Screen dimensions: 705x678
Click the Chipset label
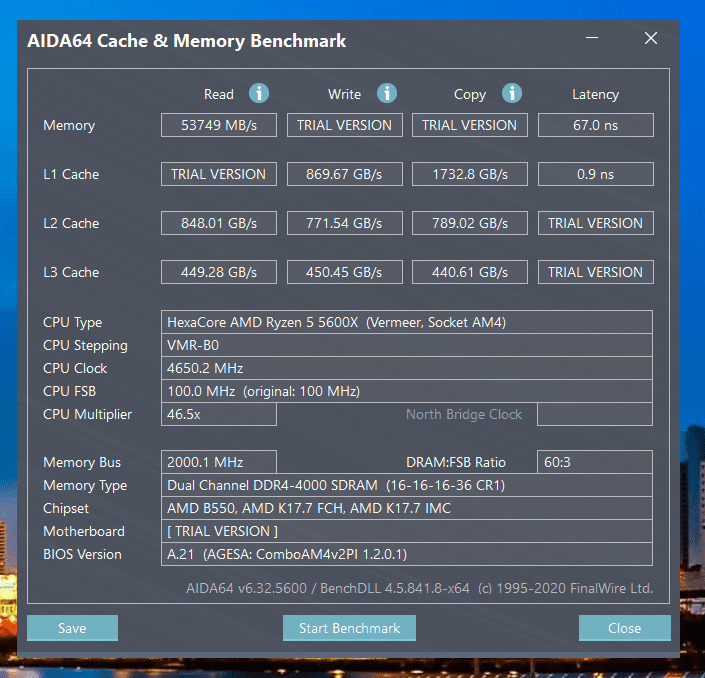pyautogui.click(x=66, y=508)
